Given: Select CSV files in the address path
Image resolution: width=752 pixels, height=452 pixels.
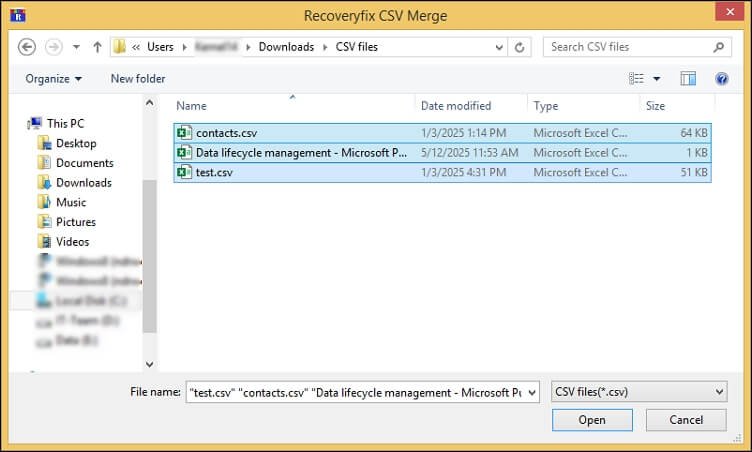Looking at the screenshot, I should (356, 47).
